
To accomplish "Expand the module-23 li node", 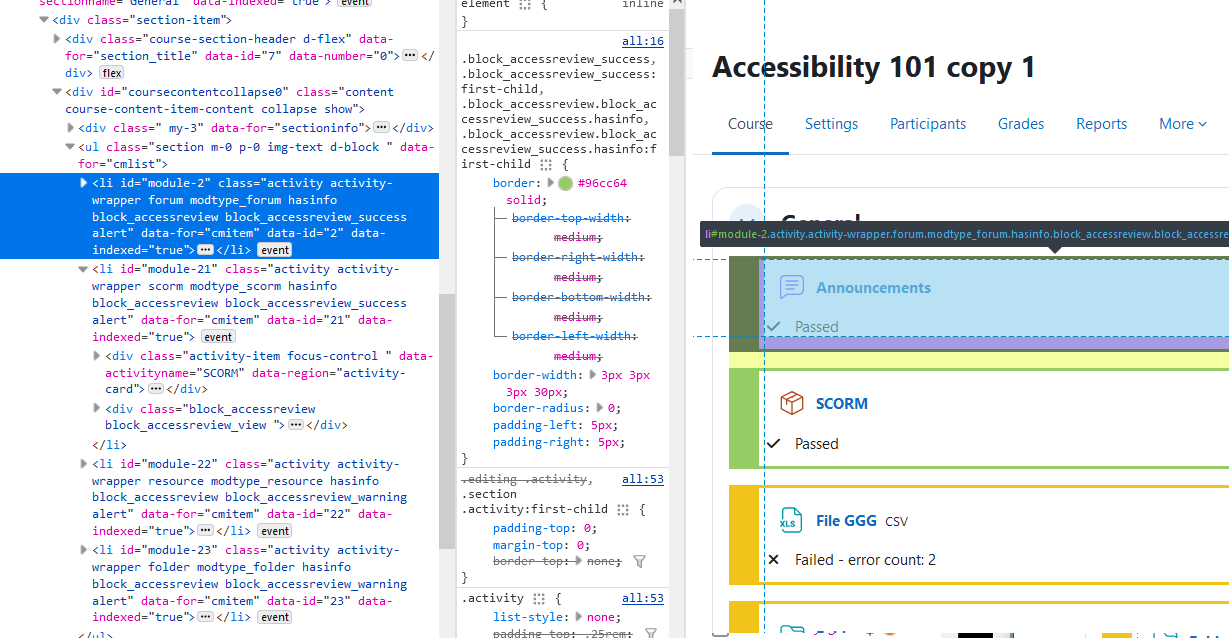I will tap(83, 550).
